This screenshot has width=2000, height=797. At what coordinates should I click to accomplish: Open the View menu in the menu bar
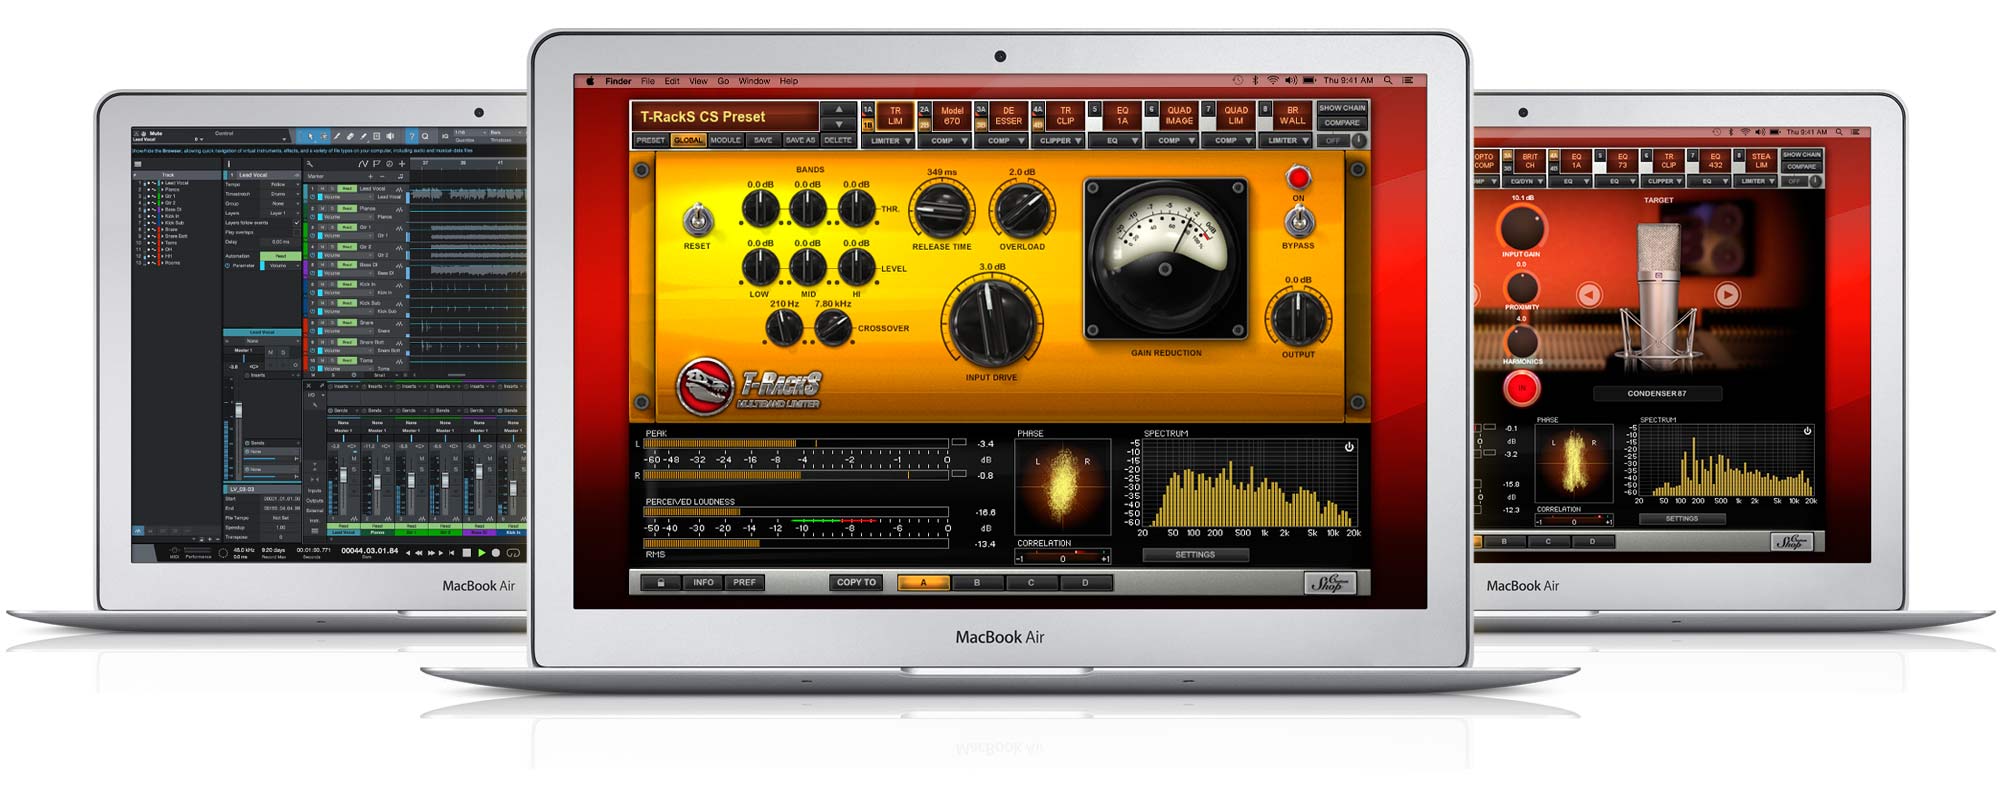point(698,81)
